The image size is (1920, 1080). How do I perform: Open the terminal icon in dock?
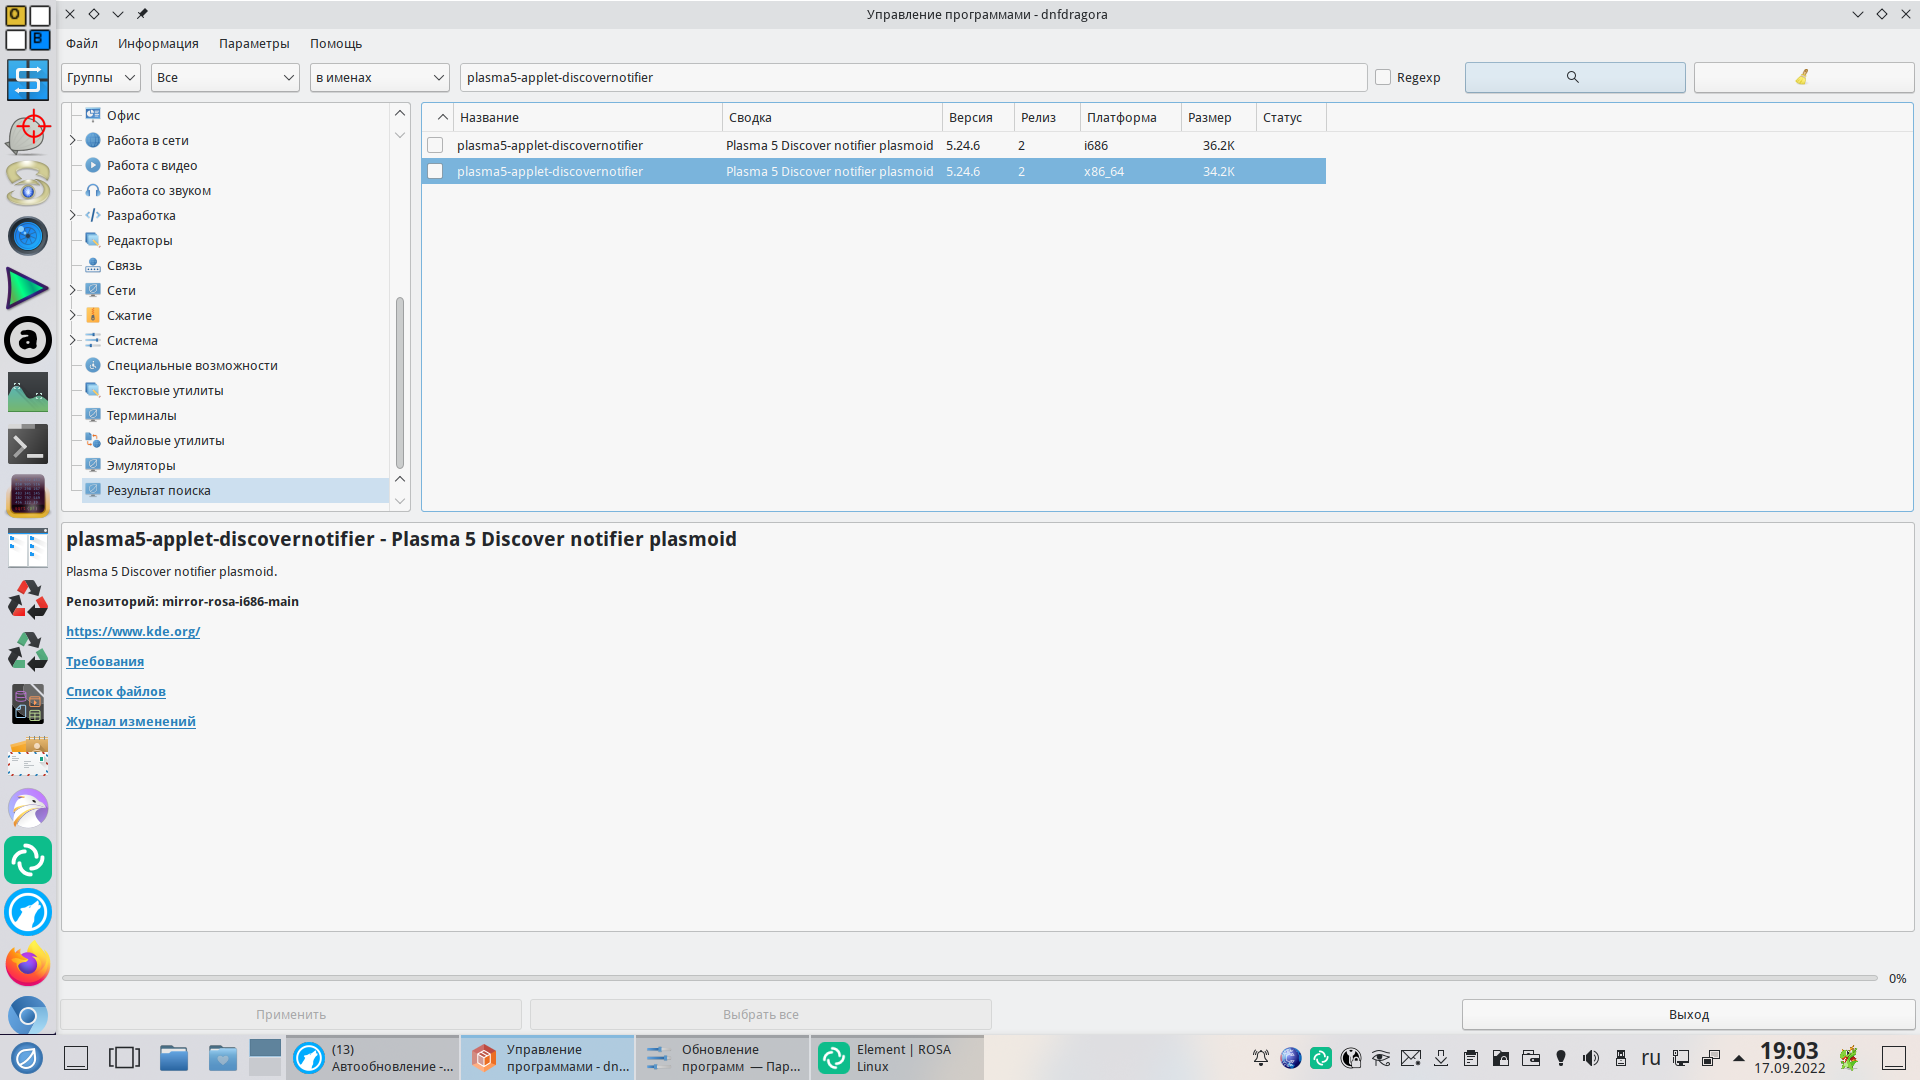(27, 444)
